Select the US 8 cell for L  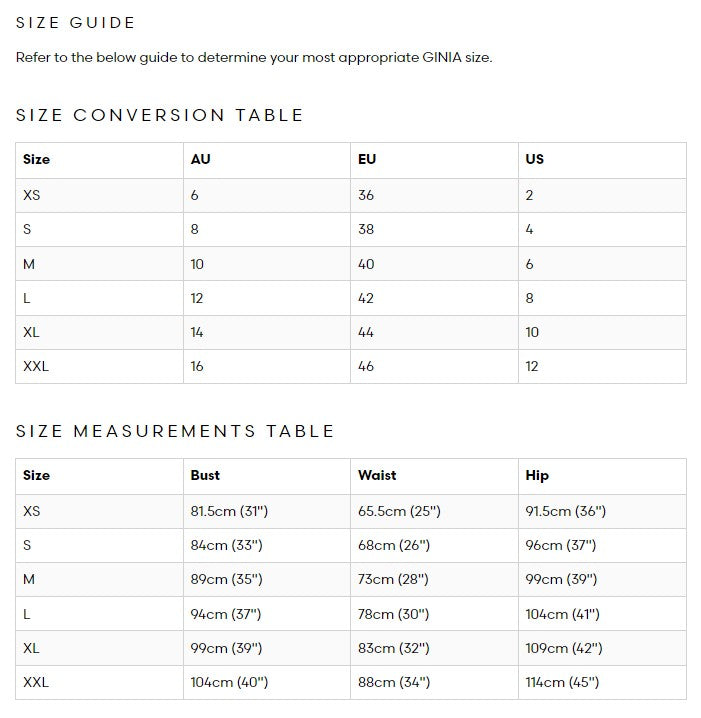point(529,298)
